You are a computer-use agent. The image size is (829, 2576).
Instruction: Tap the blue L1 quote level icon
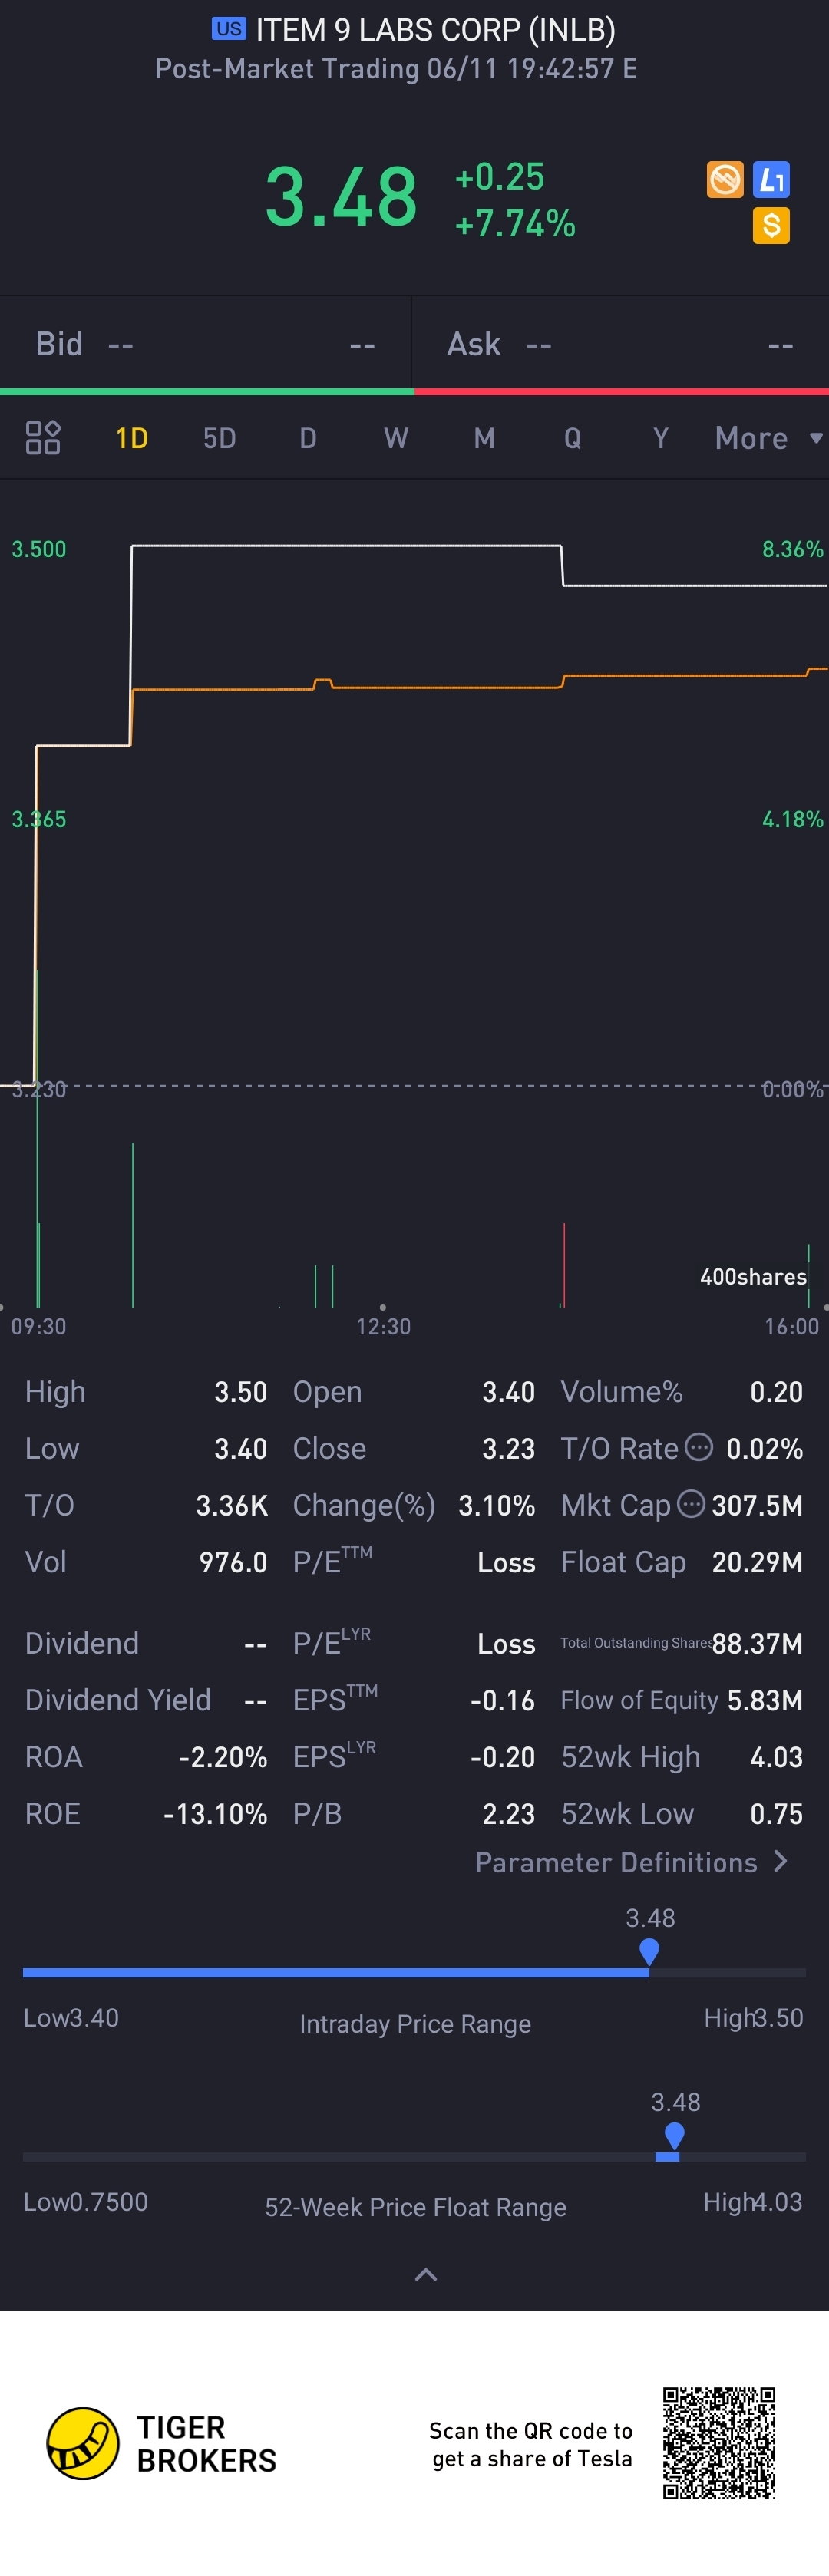point(771,180)
